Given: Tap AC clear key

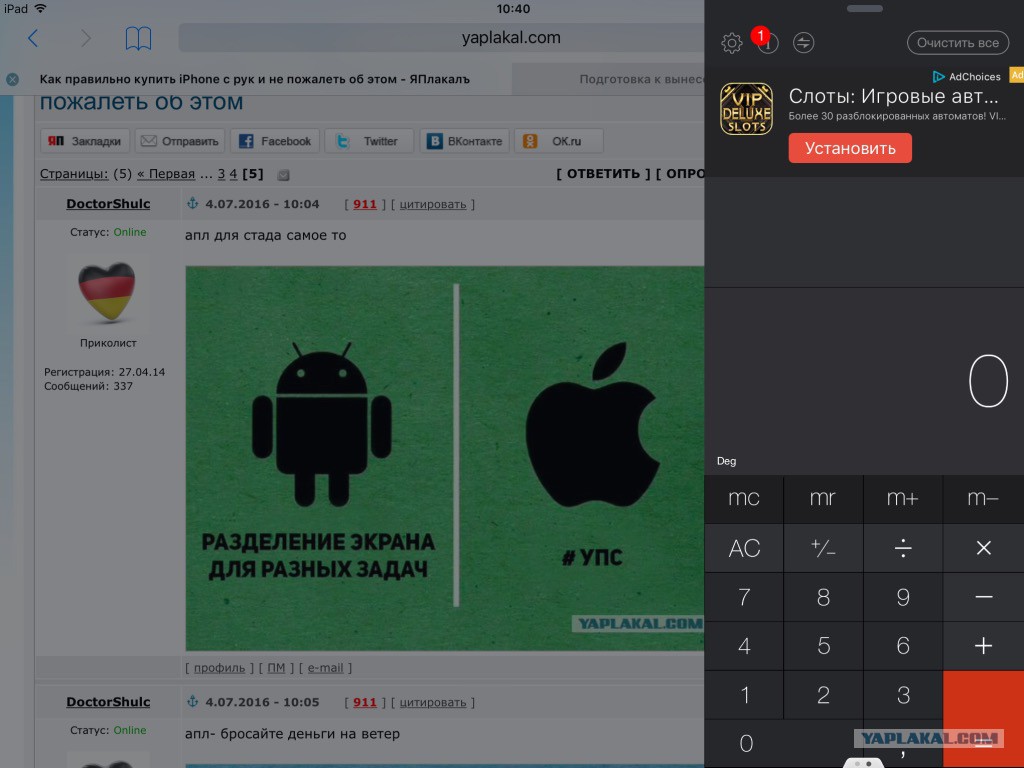Looking at the screenshot, I should point(744,549).
